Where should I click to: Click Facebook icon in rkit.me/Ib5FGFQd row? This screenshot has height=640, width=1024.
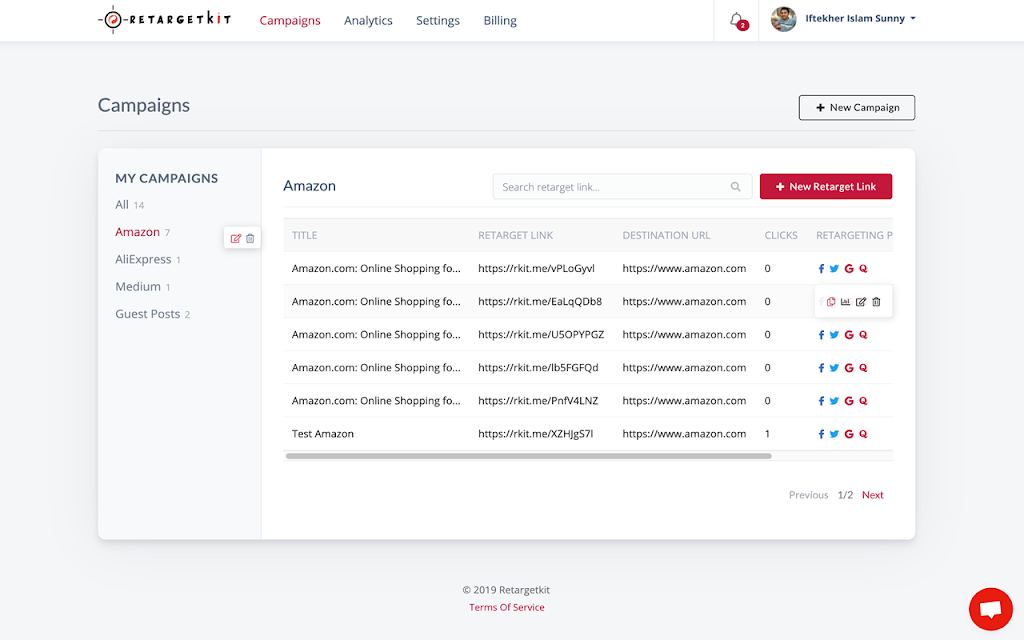point(821,368)
